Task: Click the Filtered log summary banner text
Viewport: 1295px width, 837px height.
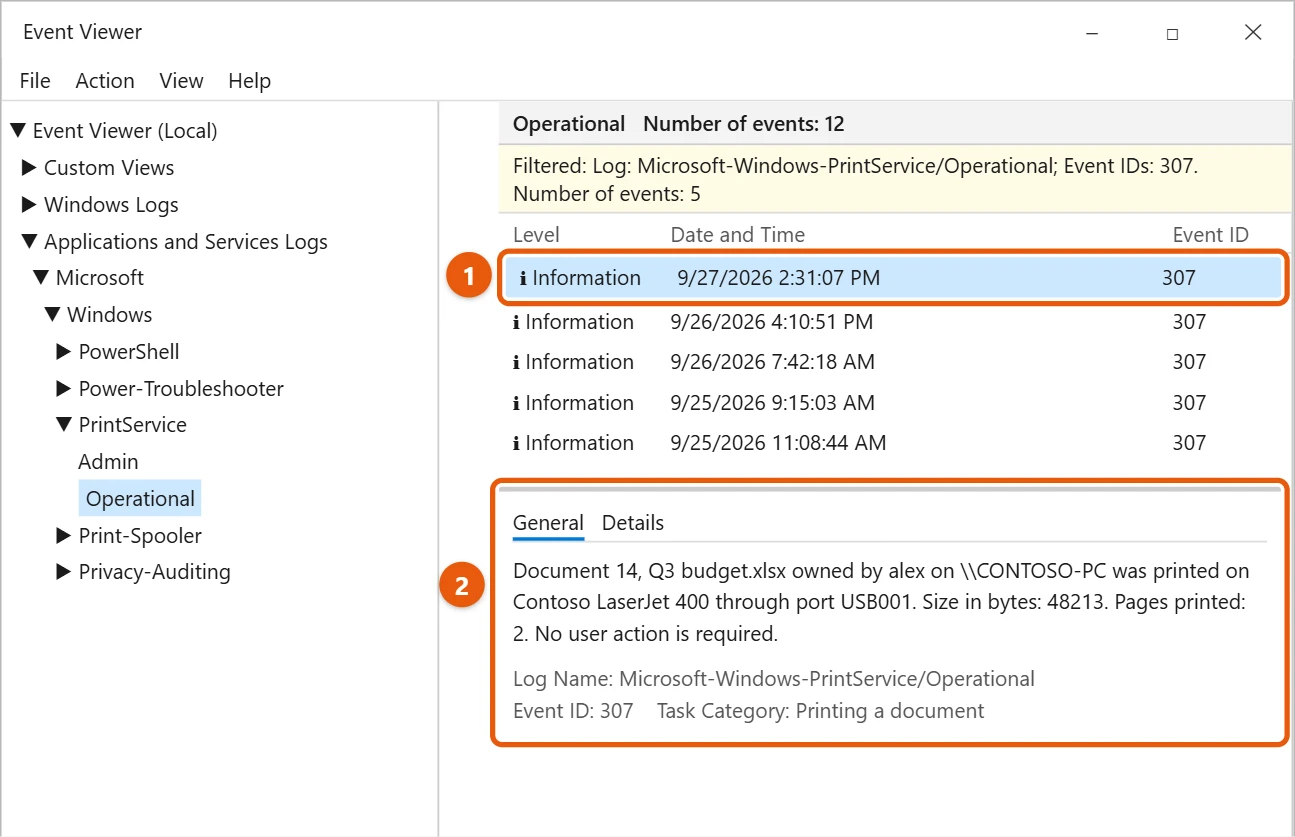Action: click(x=855, y=180)
